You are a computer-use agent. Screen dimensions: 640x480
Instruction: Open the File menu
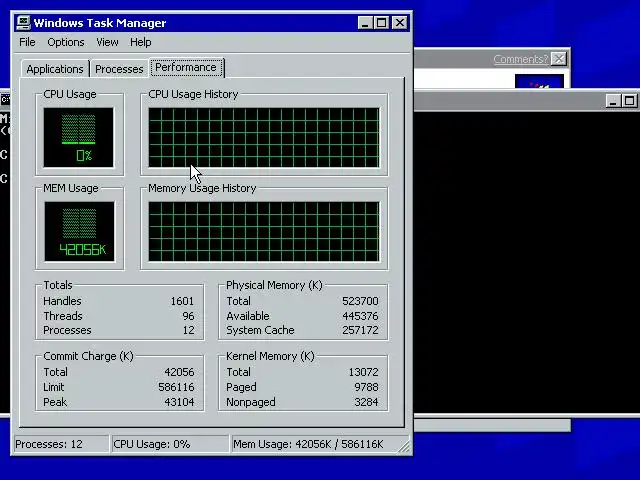click(x=27, y=42)
